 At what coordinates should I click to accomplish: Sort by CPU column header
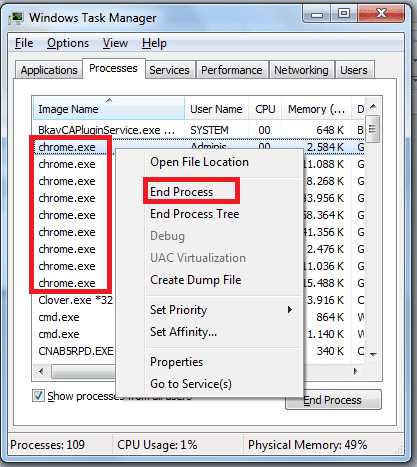[x=265, y=109]
